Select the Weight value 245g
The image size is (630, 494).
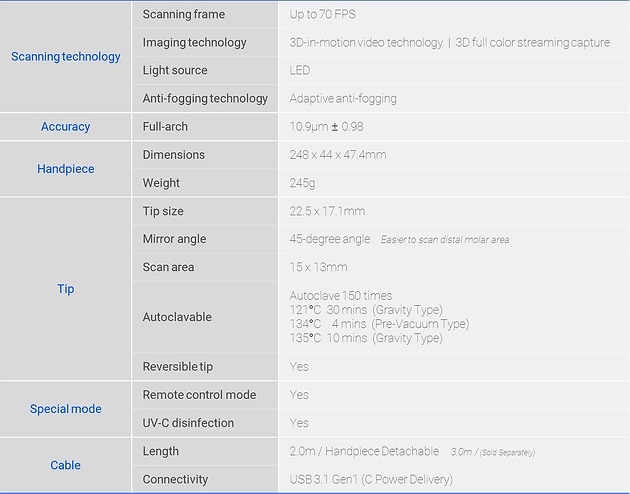[302, 183]
